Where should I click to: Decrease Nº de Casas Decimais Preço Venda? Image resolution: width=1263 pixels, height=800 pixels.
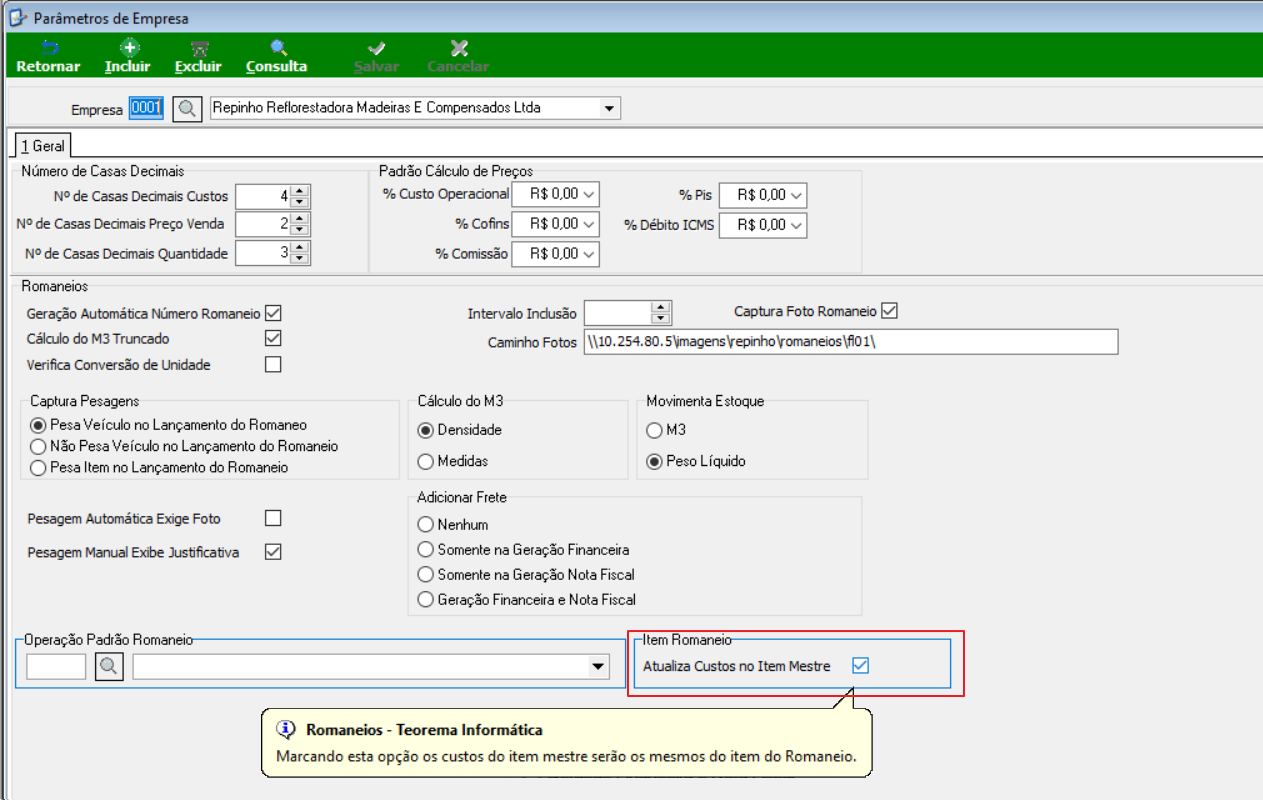pos(301,230)
